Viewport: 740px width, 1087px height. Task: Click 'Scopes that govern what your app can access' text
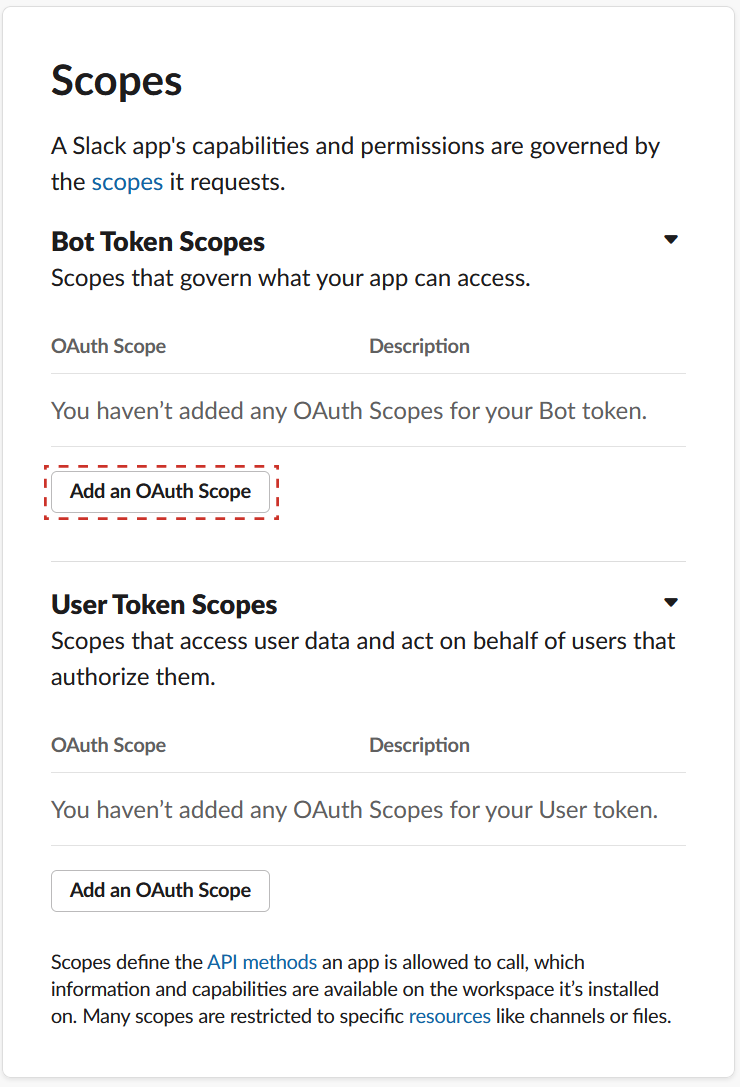pyautogui.click(x=291, y=279)
